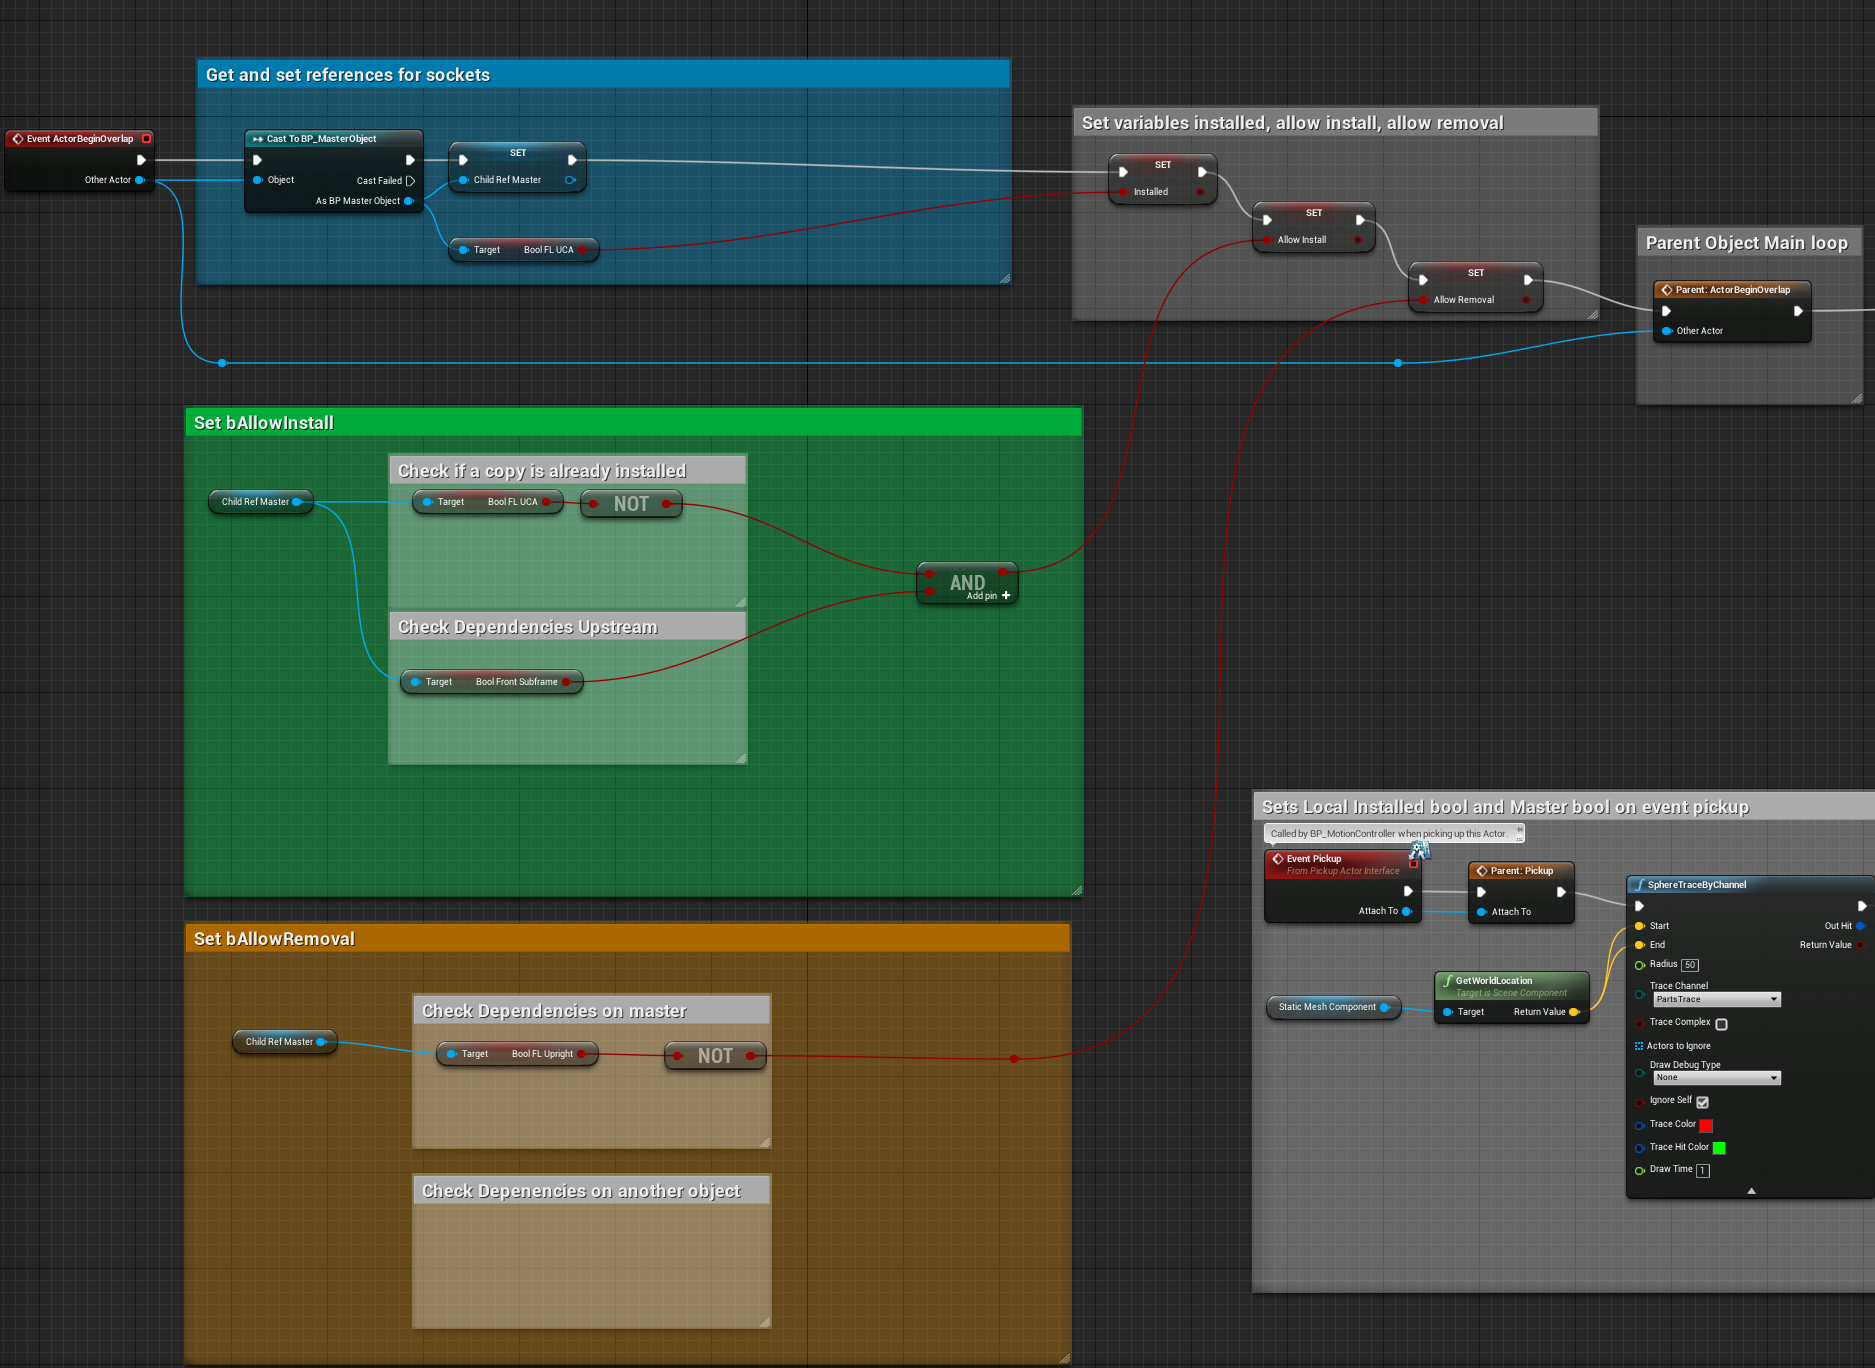The image size is (1875, 1368).
Task: Select the NOT node in bAllowInstall section
Action: tap(631, 504)
